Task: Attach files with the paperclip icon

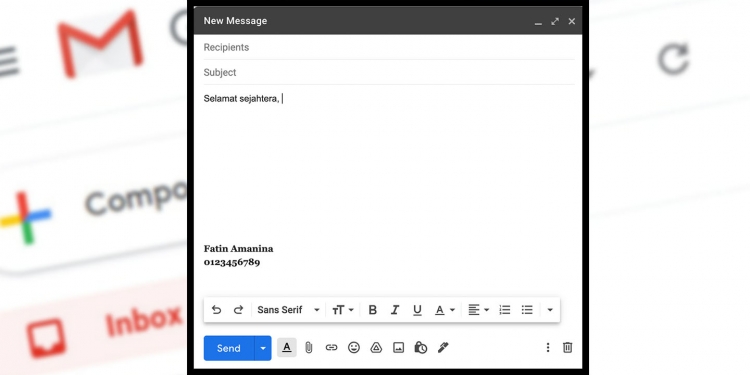Action: 309,348
